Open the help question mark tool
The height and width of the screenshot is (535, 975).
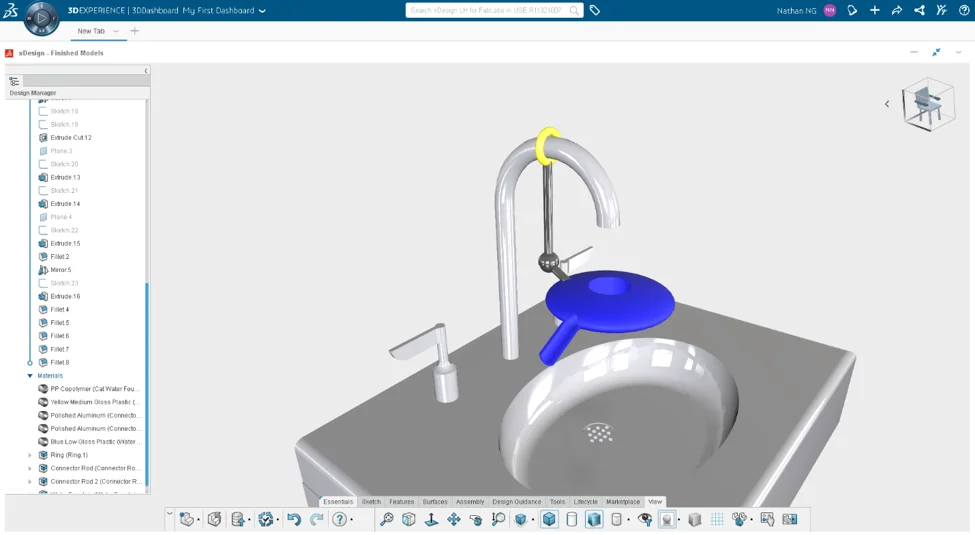[340, 519]
